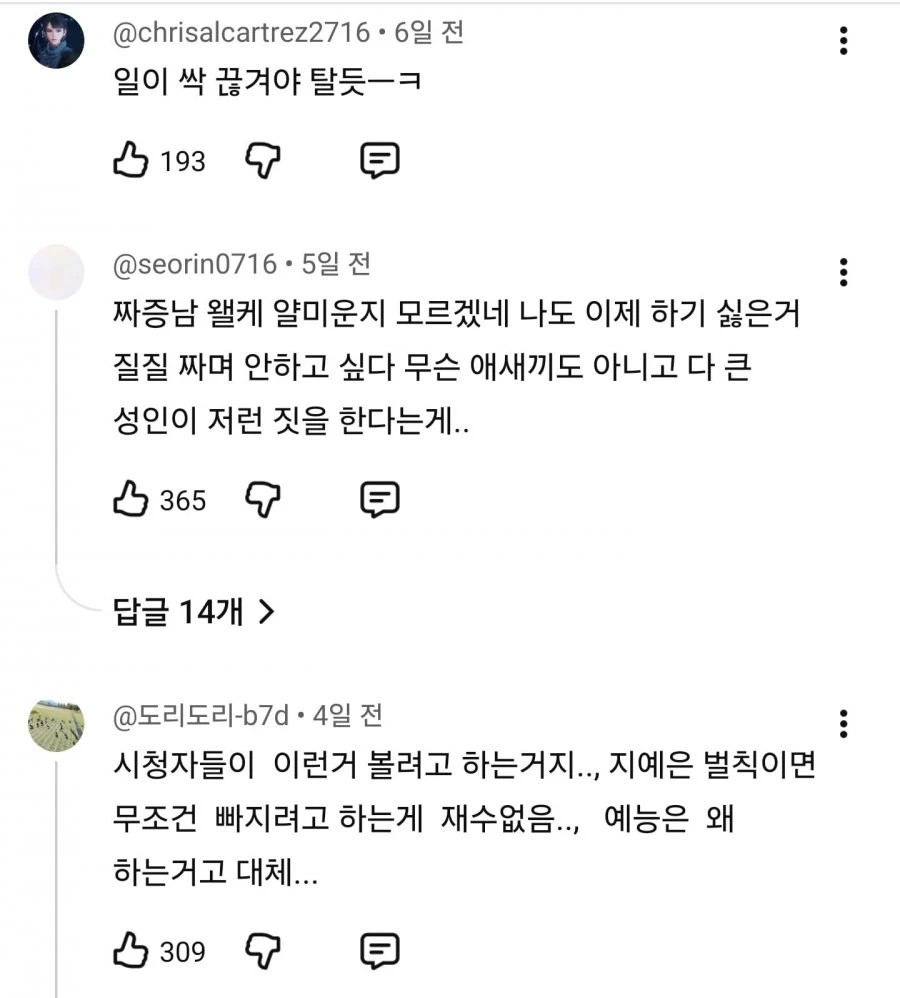Open the @도리도리-b7d channel link
900x998 pixels.
[x=200, y=716]
